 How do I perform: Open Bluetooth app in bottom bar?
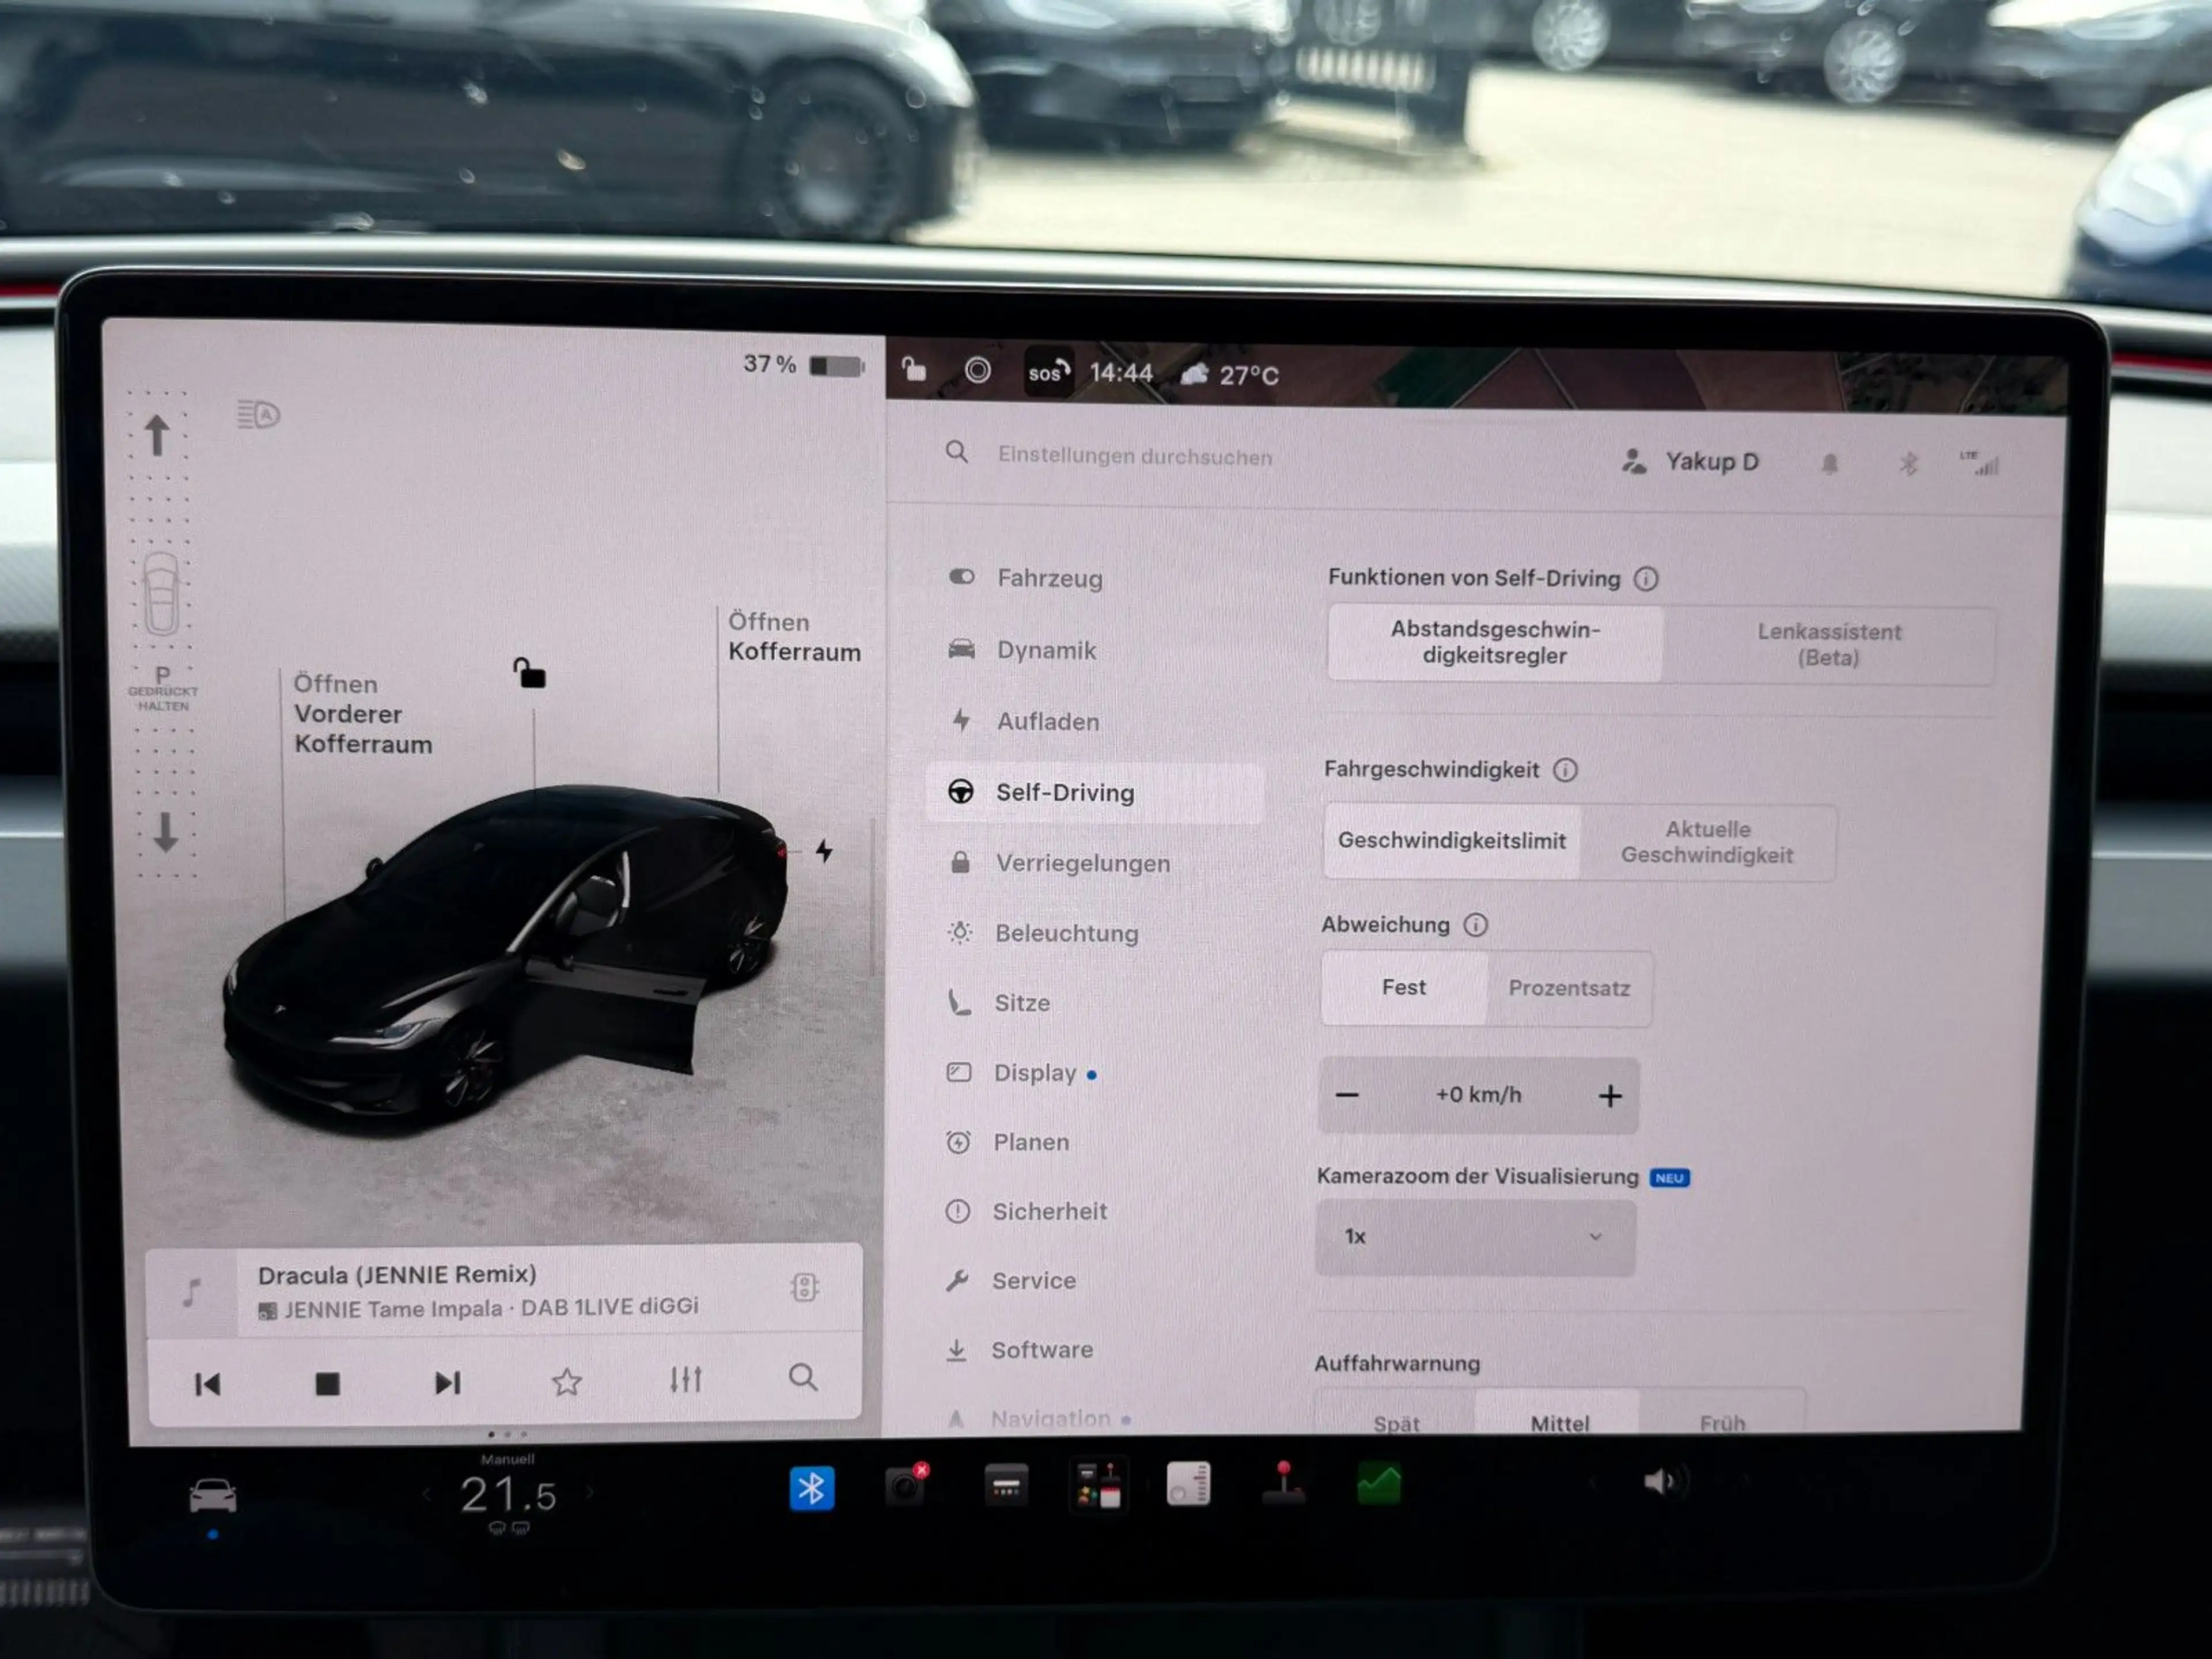[811, 1489]
